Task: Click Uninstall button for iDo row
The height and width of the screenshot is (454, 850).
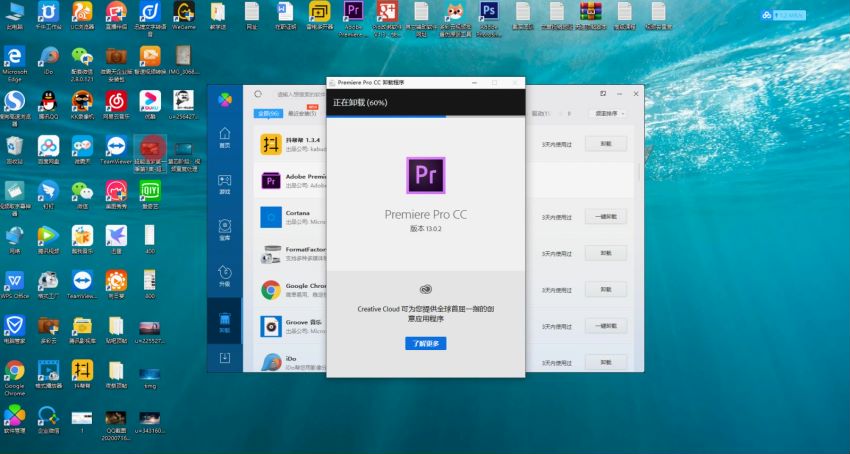Action: pos(606,362)
